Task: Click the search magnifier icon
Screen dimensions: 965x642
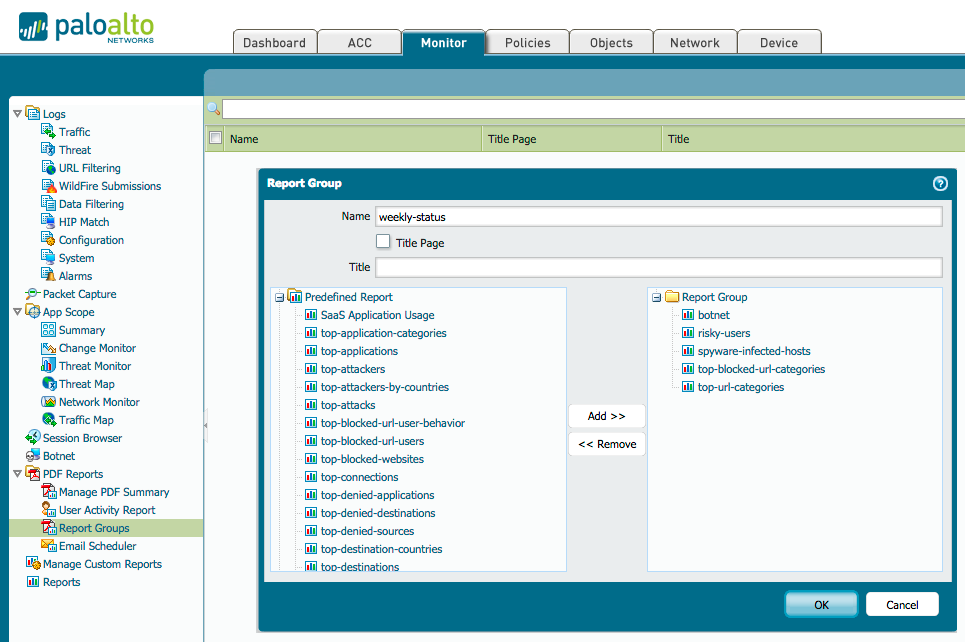Action: point(213,109)
